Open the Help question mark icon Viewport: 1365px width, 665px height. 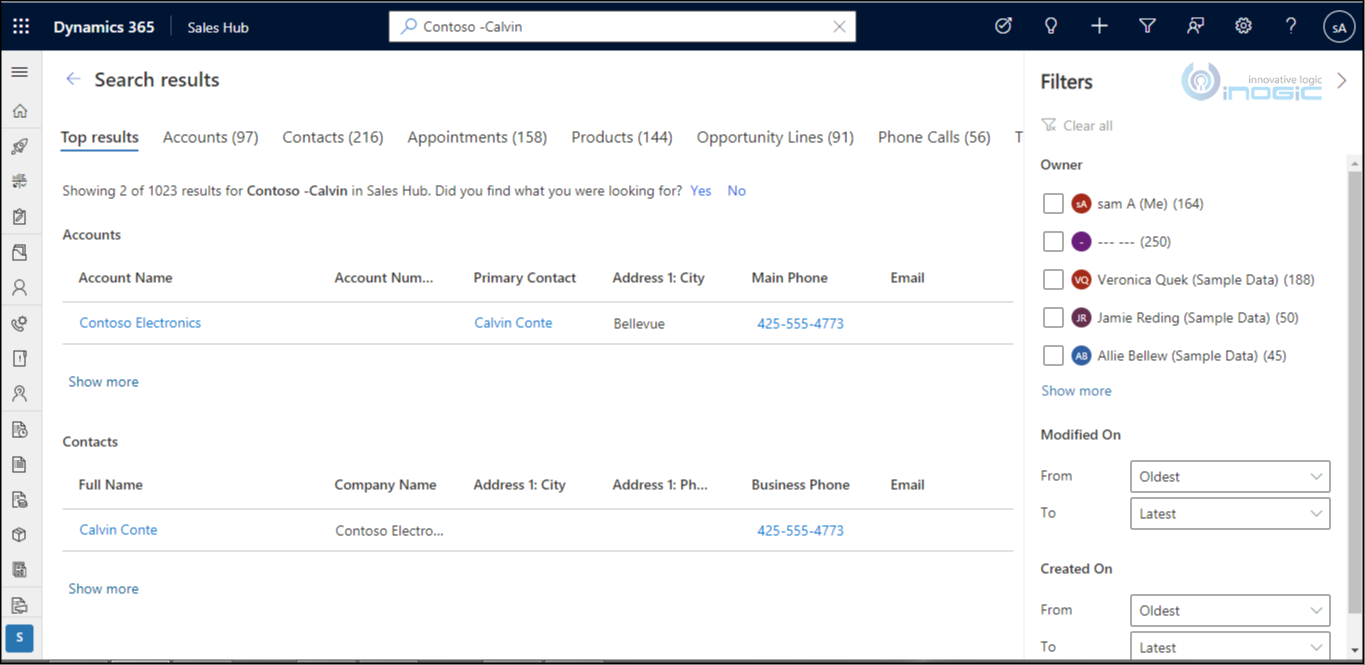pyautogui.click(x=1291, y=27)
